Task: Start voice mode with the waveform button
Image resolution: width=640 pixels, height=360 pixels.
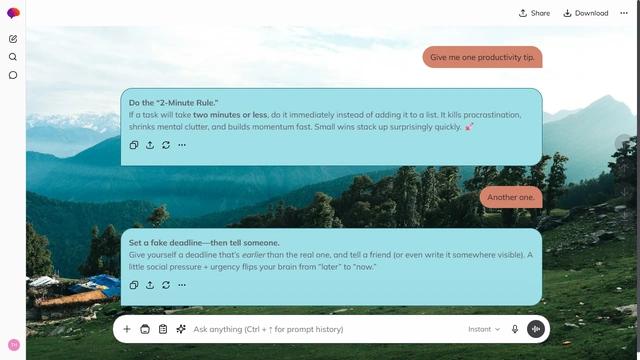Action: [x=536, y=329]
